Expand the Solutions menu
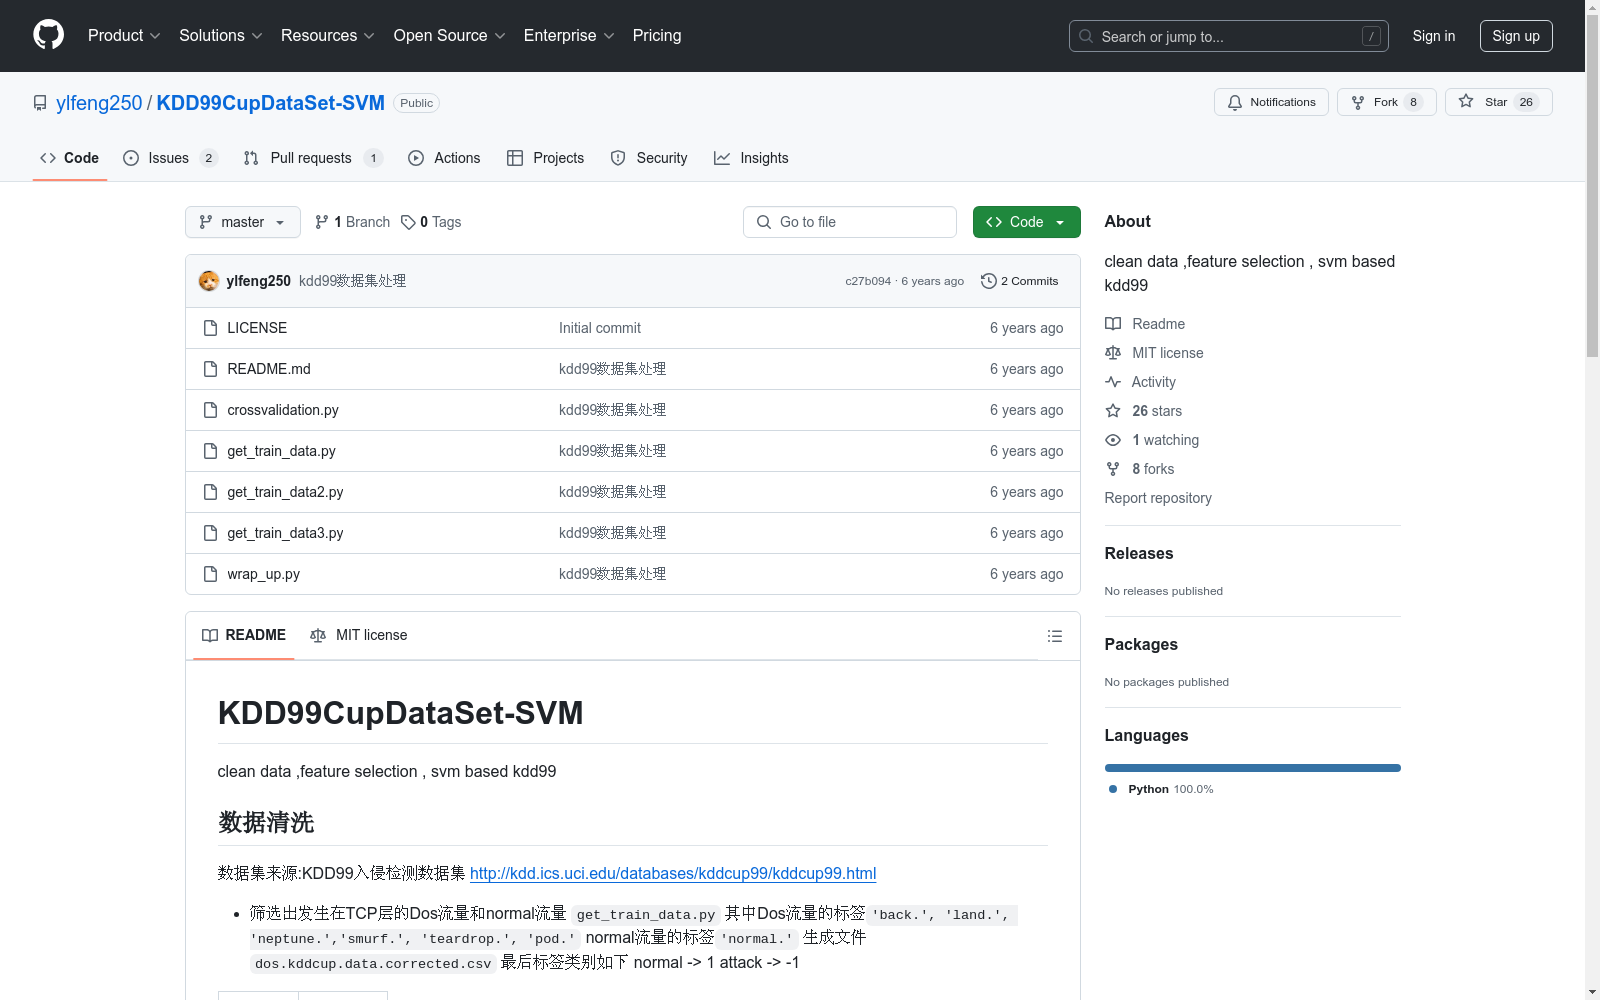 click(x=221, y=35)
